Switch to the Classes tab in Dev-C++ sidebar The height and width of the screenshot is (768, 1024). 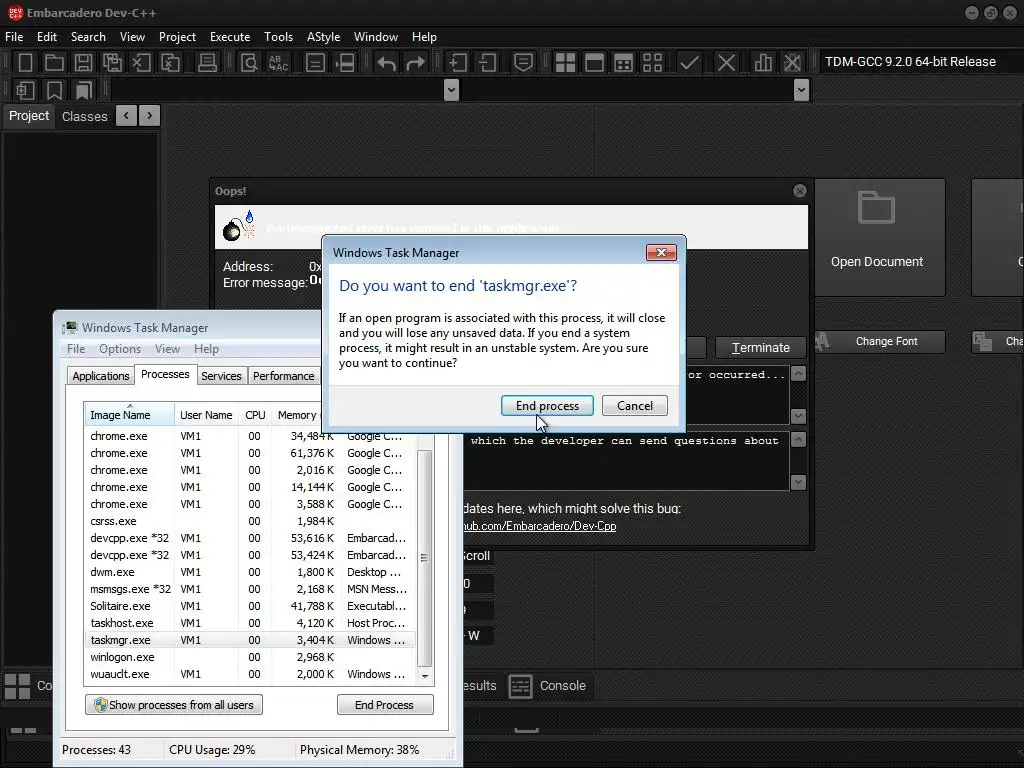84,116
